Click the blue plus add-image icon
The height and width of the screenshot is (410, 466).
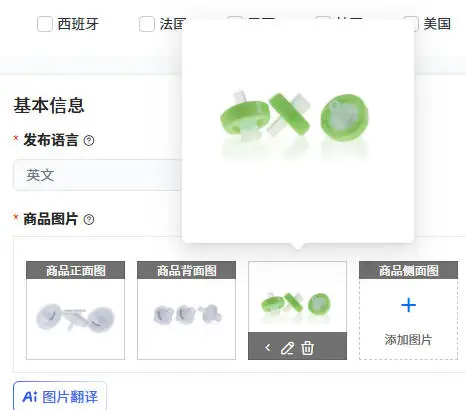408,305
